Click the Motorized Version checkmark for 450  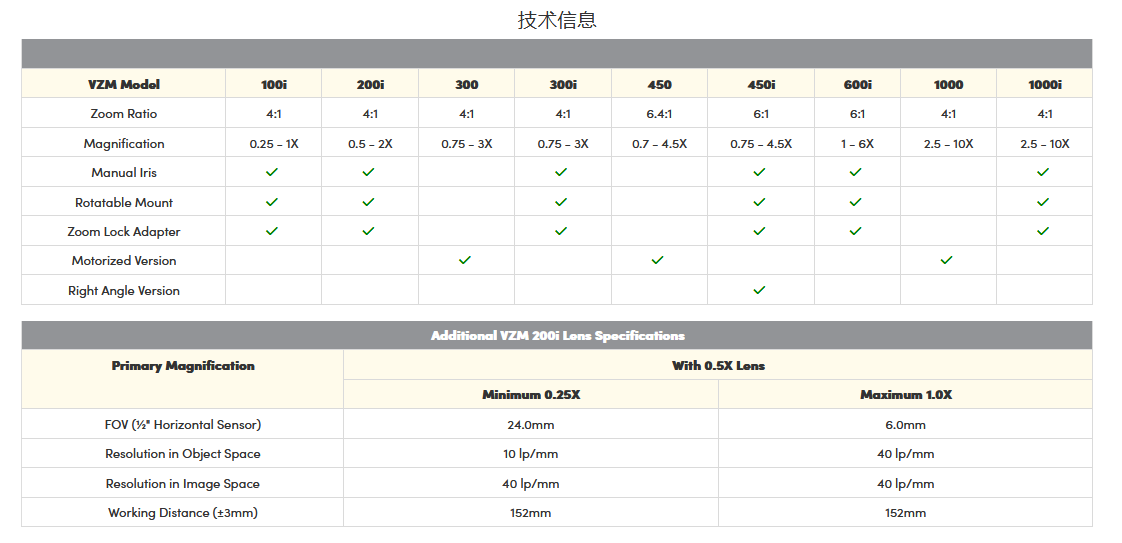pyautogui.click(x=658, y=260)
